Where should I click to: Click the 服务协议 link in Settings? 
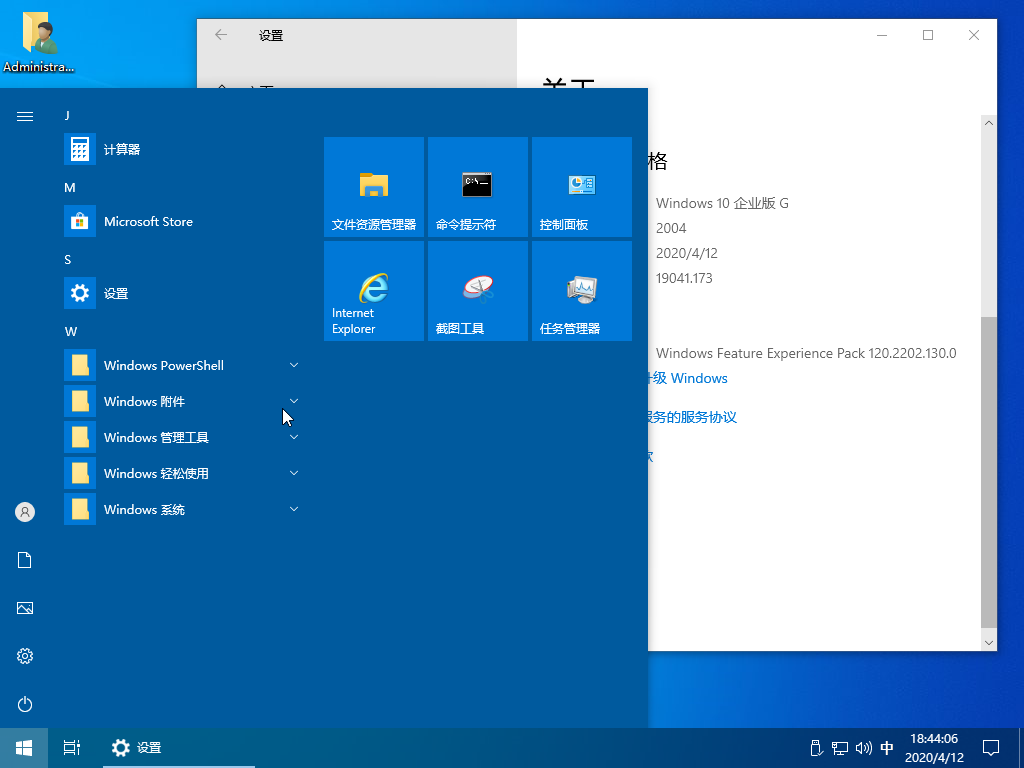click(692, 418)
